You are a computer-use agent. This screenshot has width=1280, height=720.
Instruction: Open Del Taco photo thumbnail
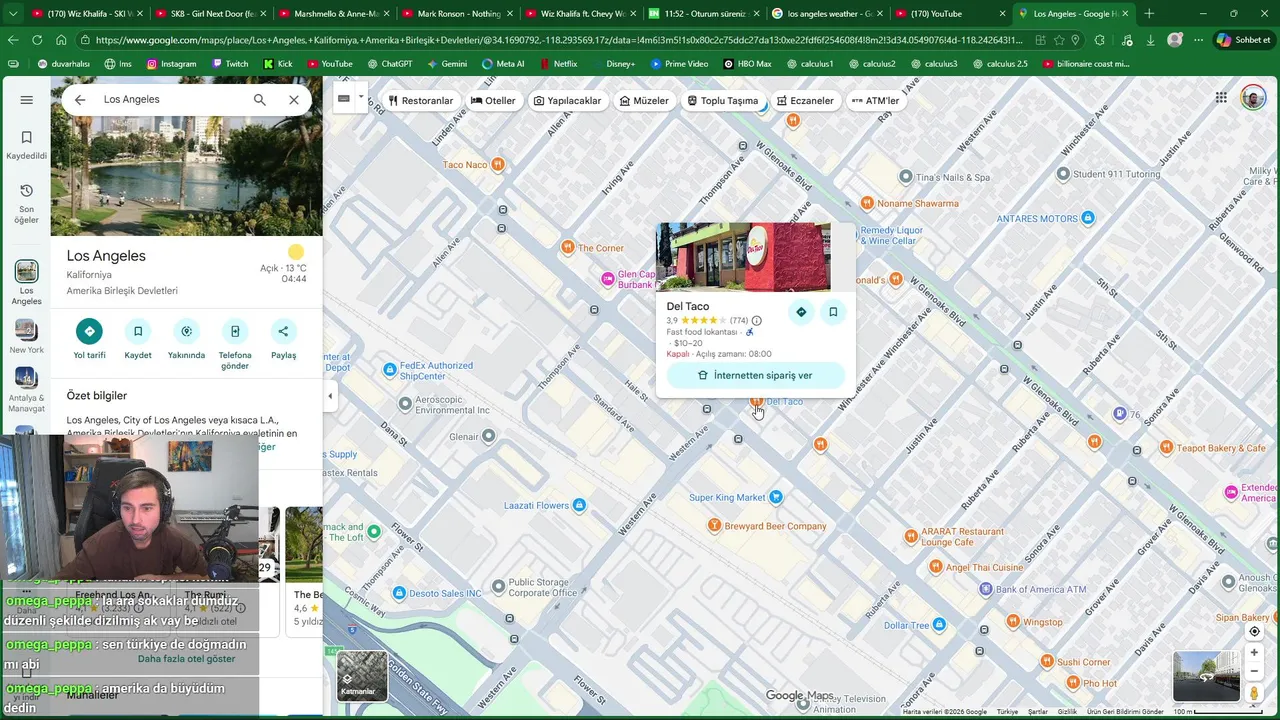[743, 257]
